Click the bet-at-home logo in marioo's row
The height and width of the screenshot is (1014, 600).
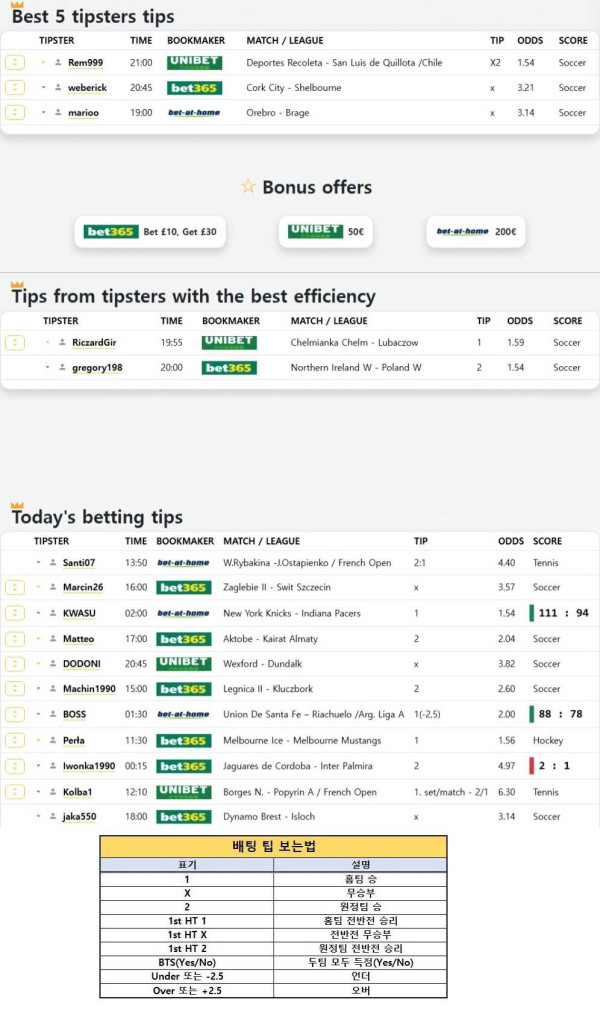coord(194,113)
